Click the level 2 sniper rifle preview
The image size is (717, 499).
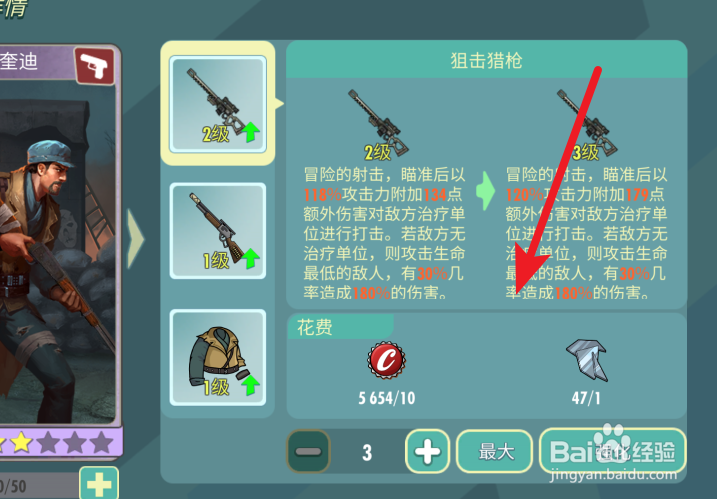coord(379,124)
